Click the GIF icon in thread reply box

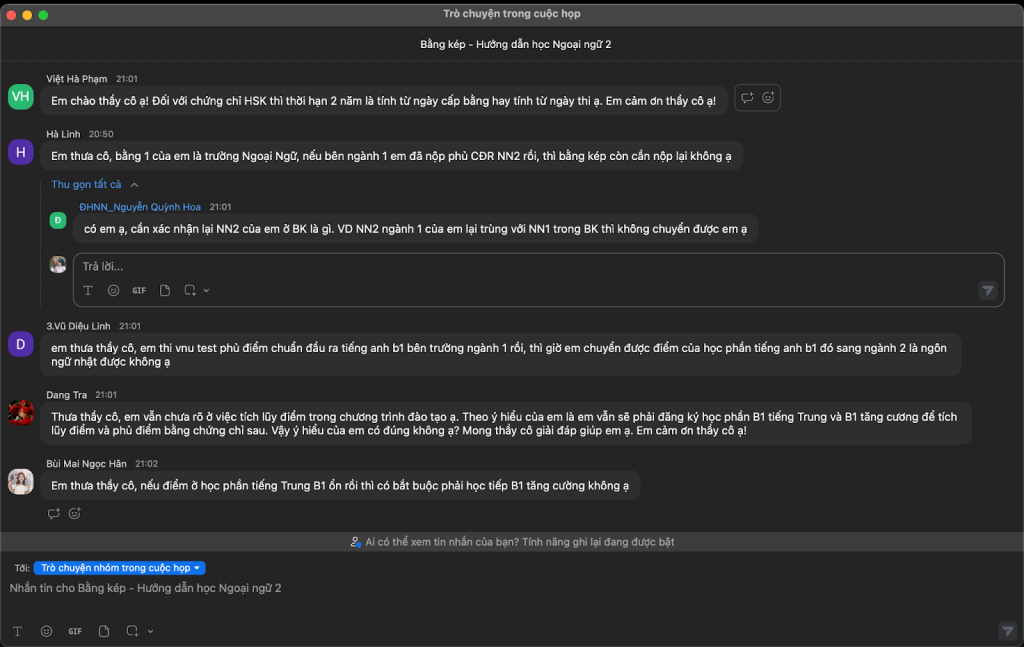click(x=139, y=290)
